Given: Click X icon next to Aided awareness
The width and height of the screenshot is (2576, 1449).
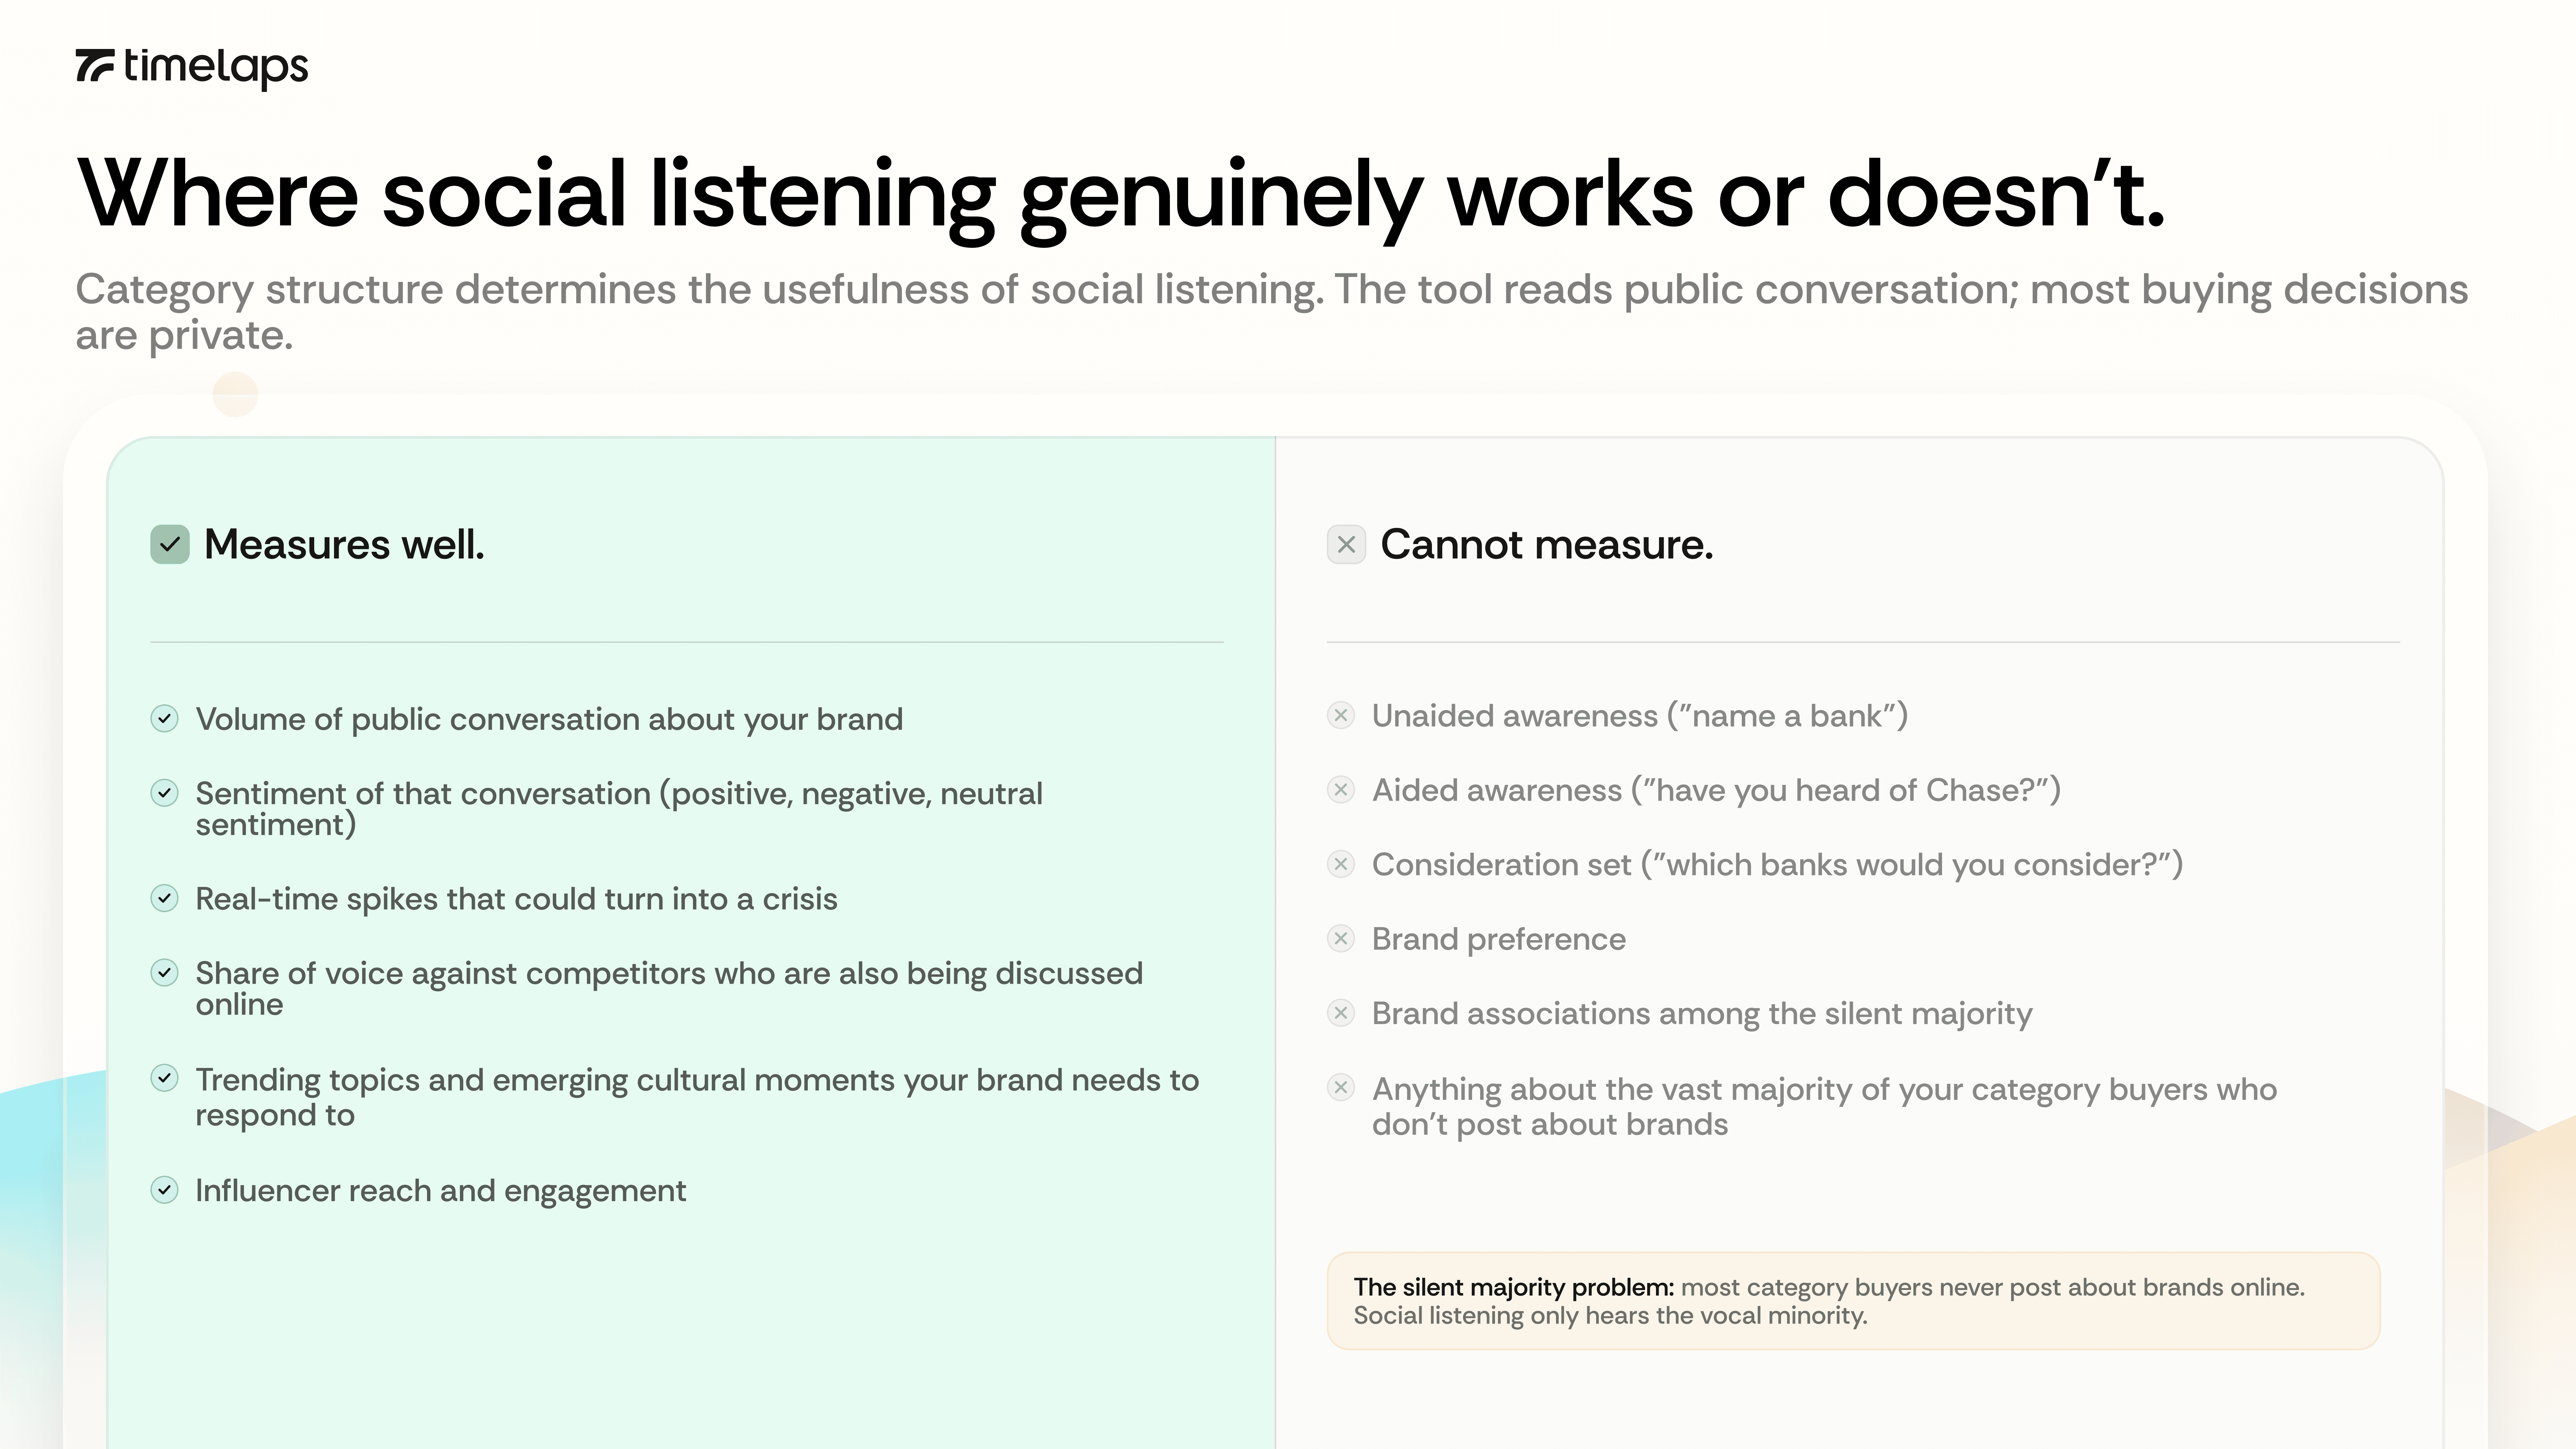Looking at the screenshot, I should click(x=1341, y=790).
